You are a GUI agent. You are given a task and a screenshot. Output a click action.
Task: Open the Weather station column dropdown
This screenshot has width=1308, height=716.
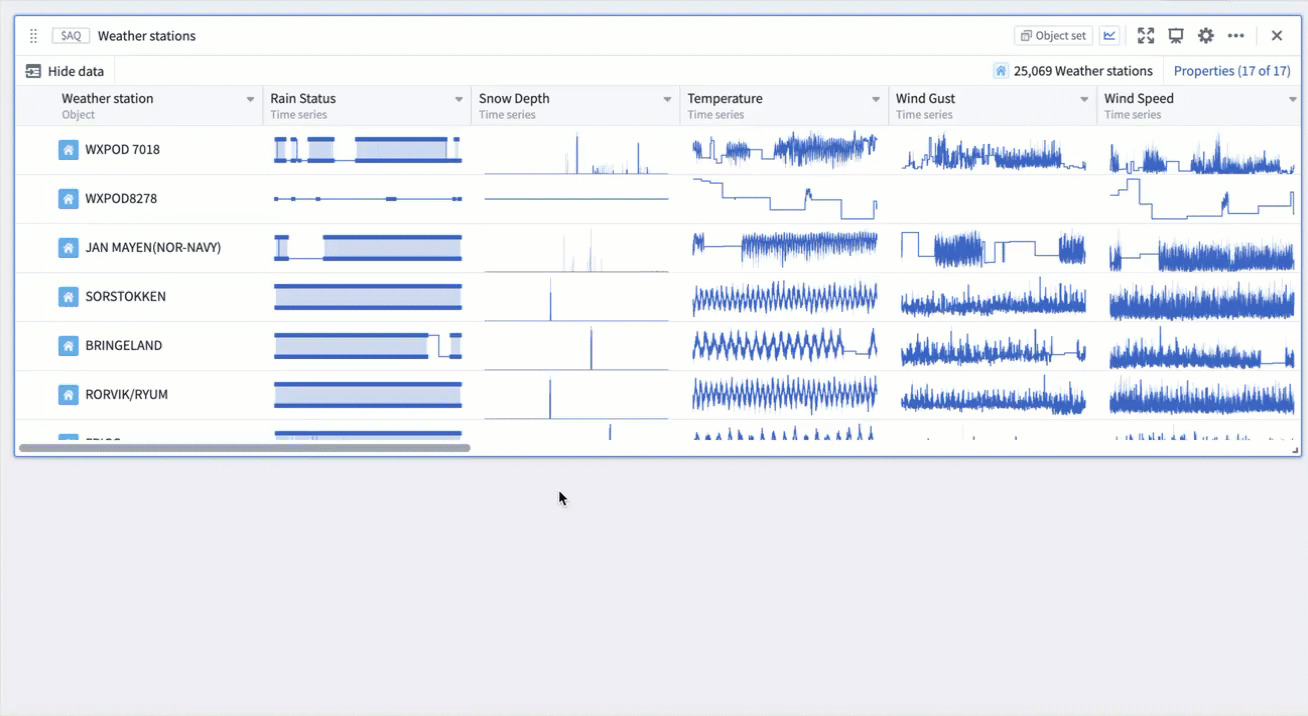250,99
